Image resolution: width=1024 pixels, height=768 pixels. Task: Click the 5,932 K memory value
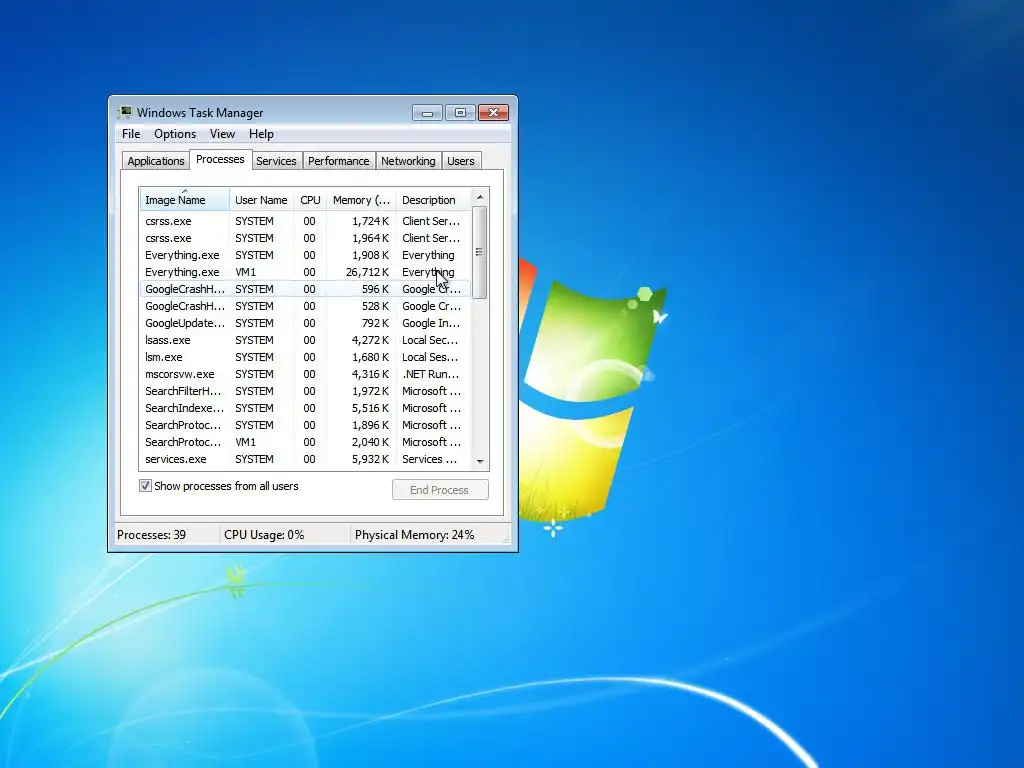tap(370, 459)
